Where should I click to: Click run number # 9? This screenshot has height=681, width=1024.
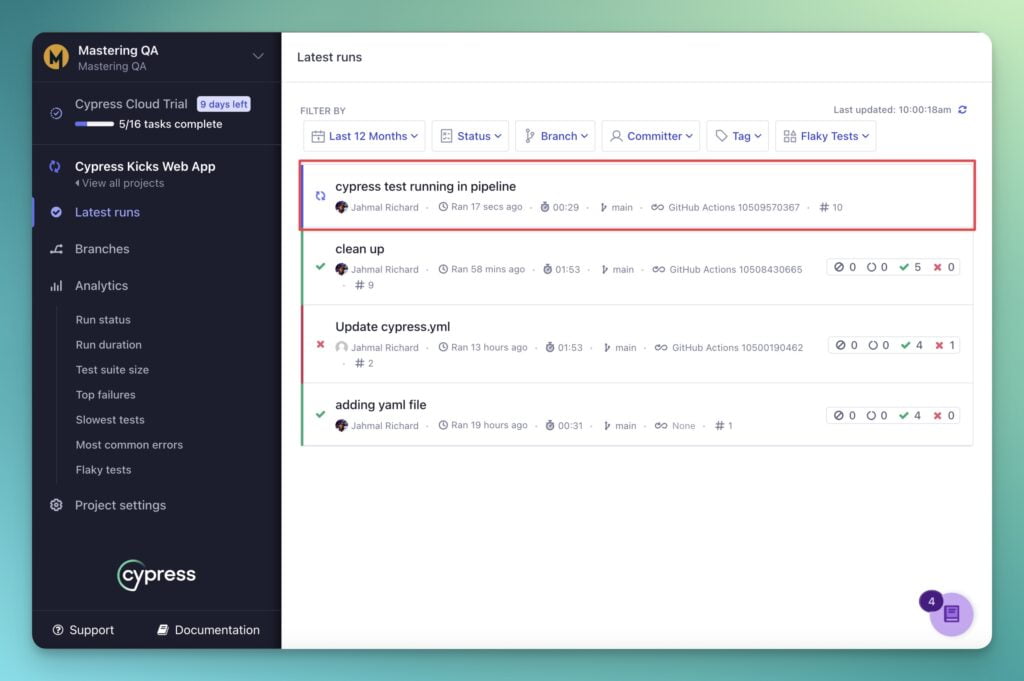pos(364,285)
